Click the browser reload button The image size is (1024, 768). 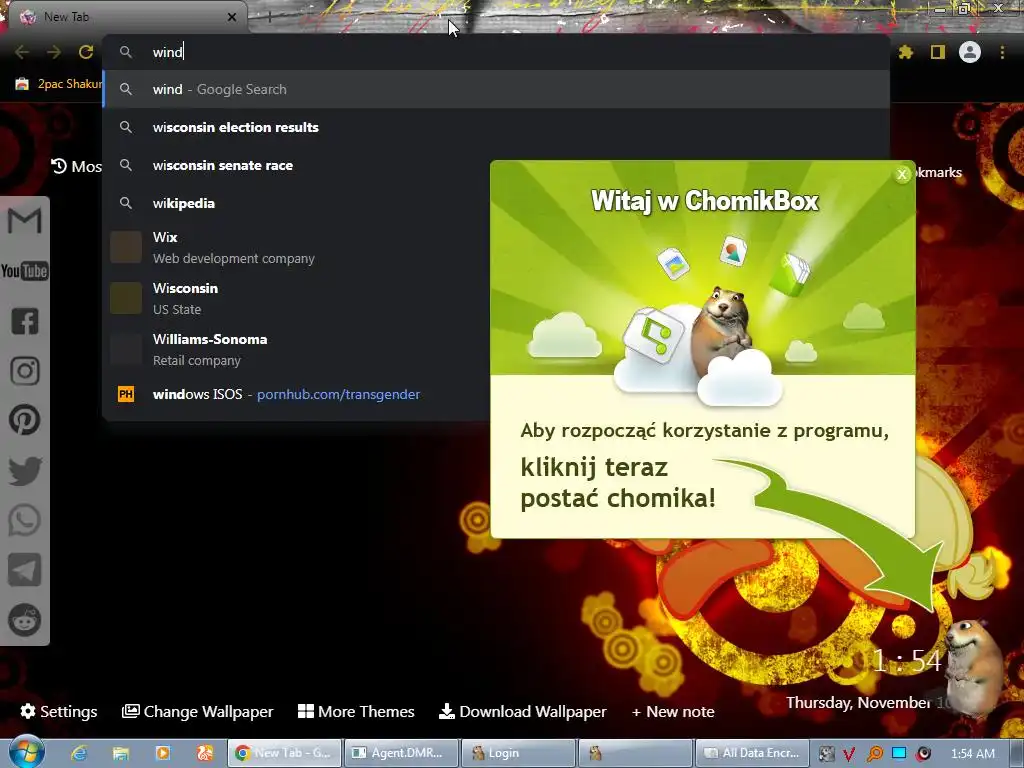(86, 52)
